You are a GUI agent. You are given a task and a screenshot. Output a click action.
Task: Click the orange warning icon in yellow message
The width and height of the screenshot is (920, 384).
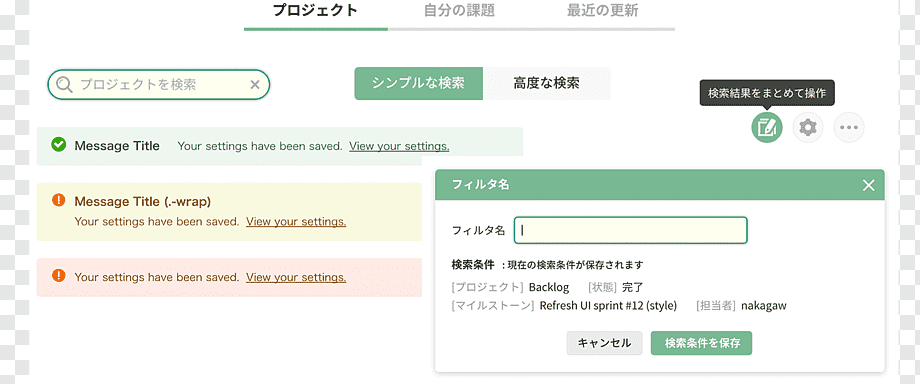point(58,200)
